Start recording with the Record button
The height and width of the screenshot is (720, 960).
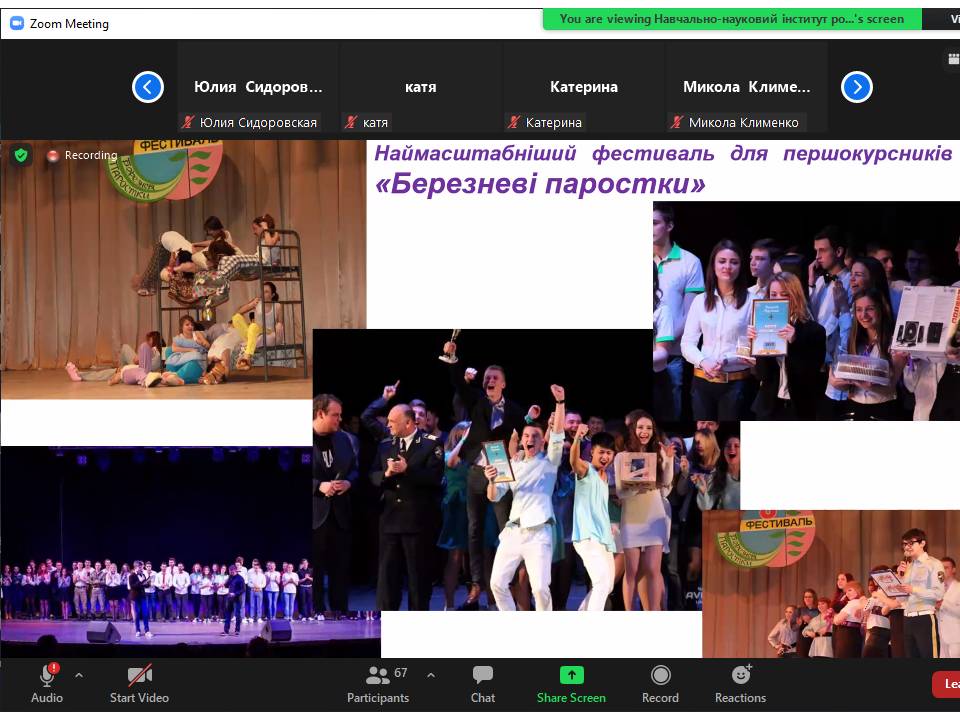(x=660, y=682)
